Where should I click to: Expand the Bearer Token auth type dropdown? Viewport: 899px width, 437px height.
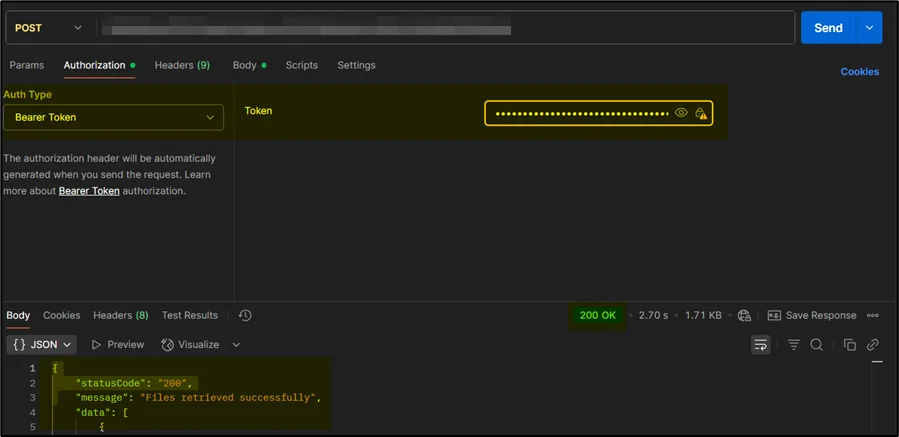pos(114,117)
